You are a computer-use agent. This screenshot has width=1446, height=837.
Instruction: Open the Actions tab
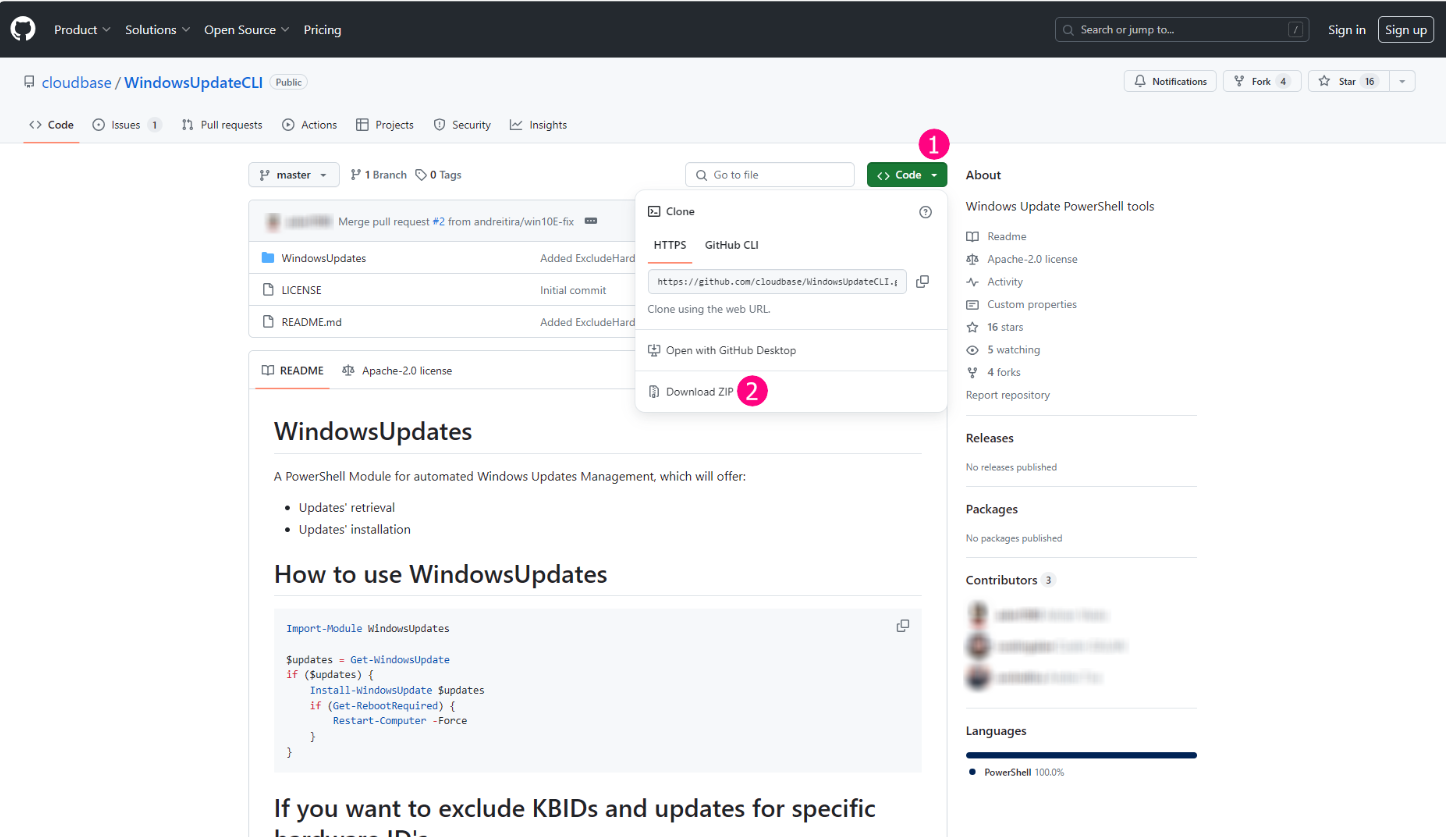click(x=310, y=125)
